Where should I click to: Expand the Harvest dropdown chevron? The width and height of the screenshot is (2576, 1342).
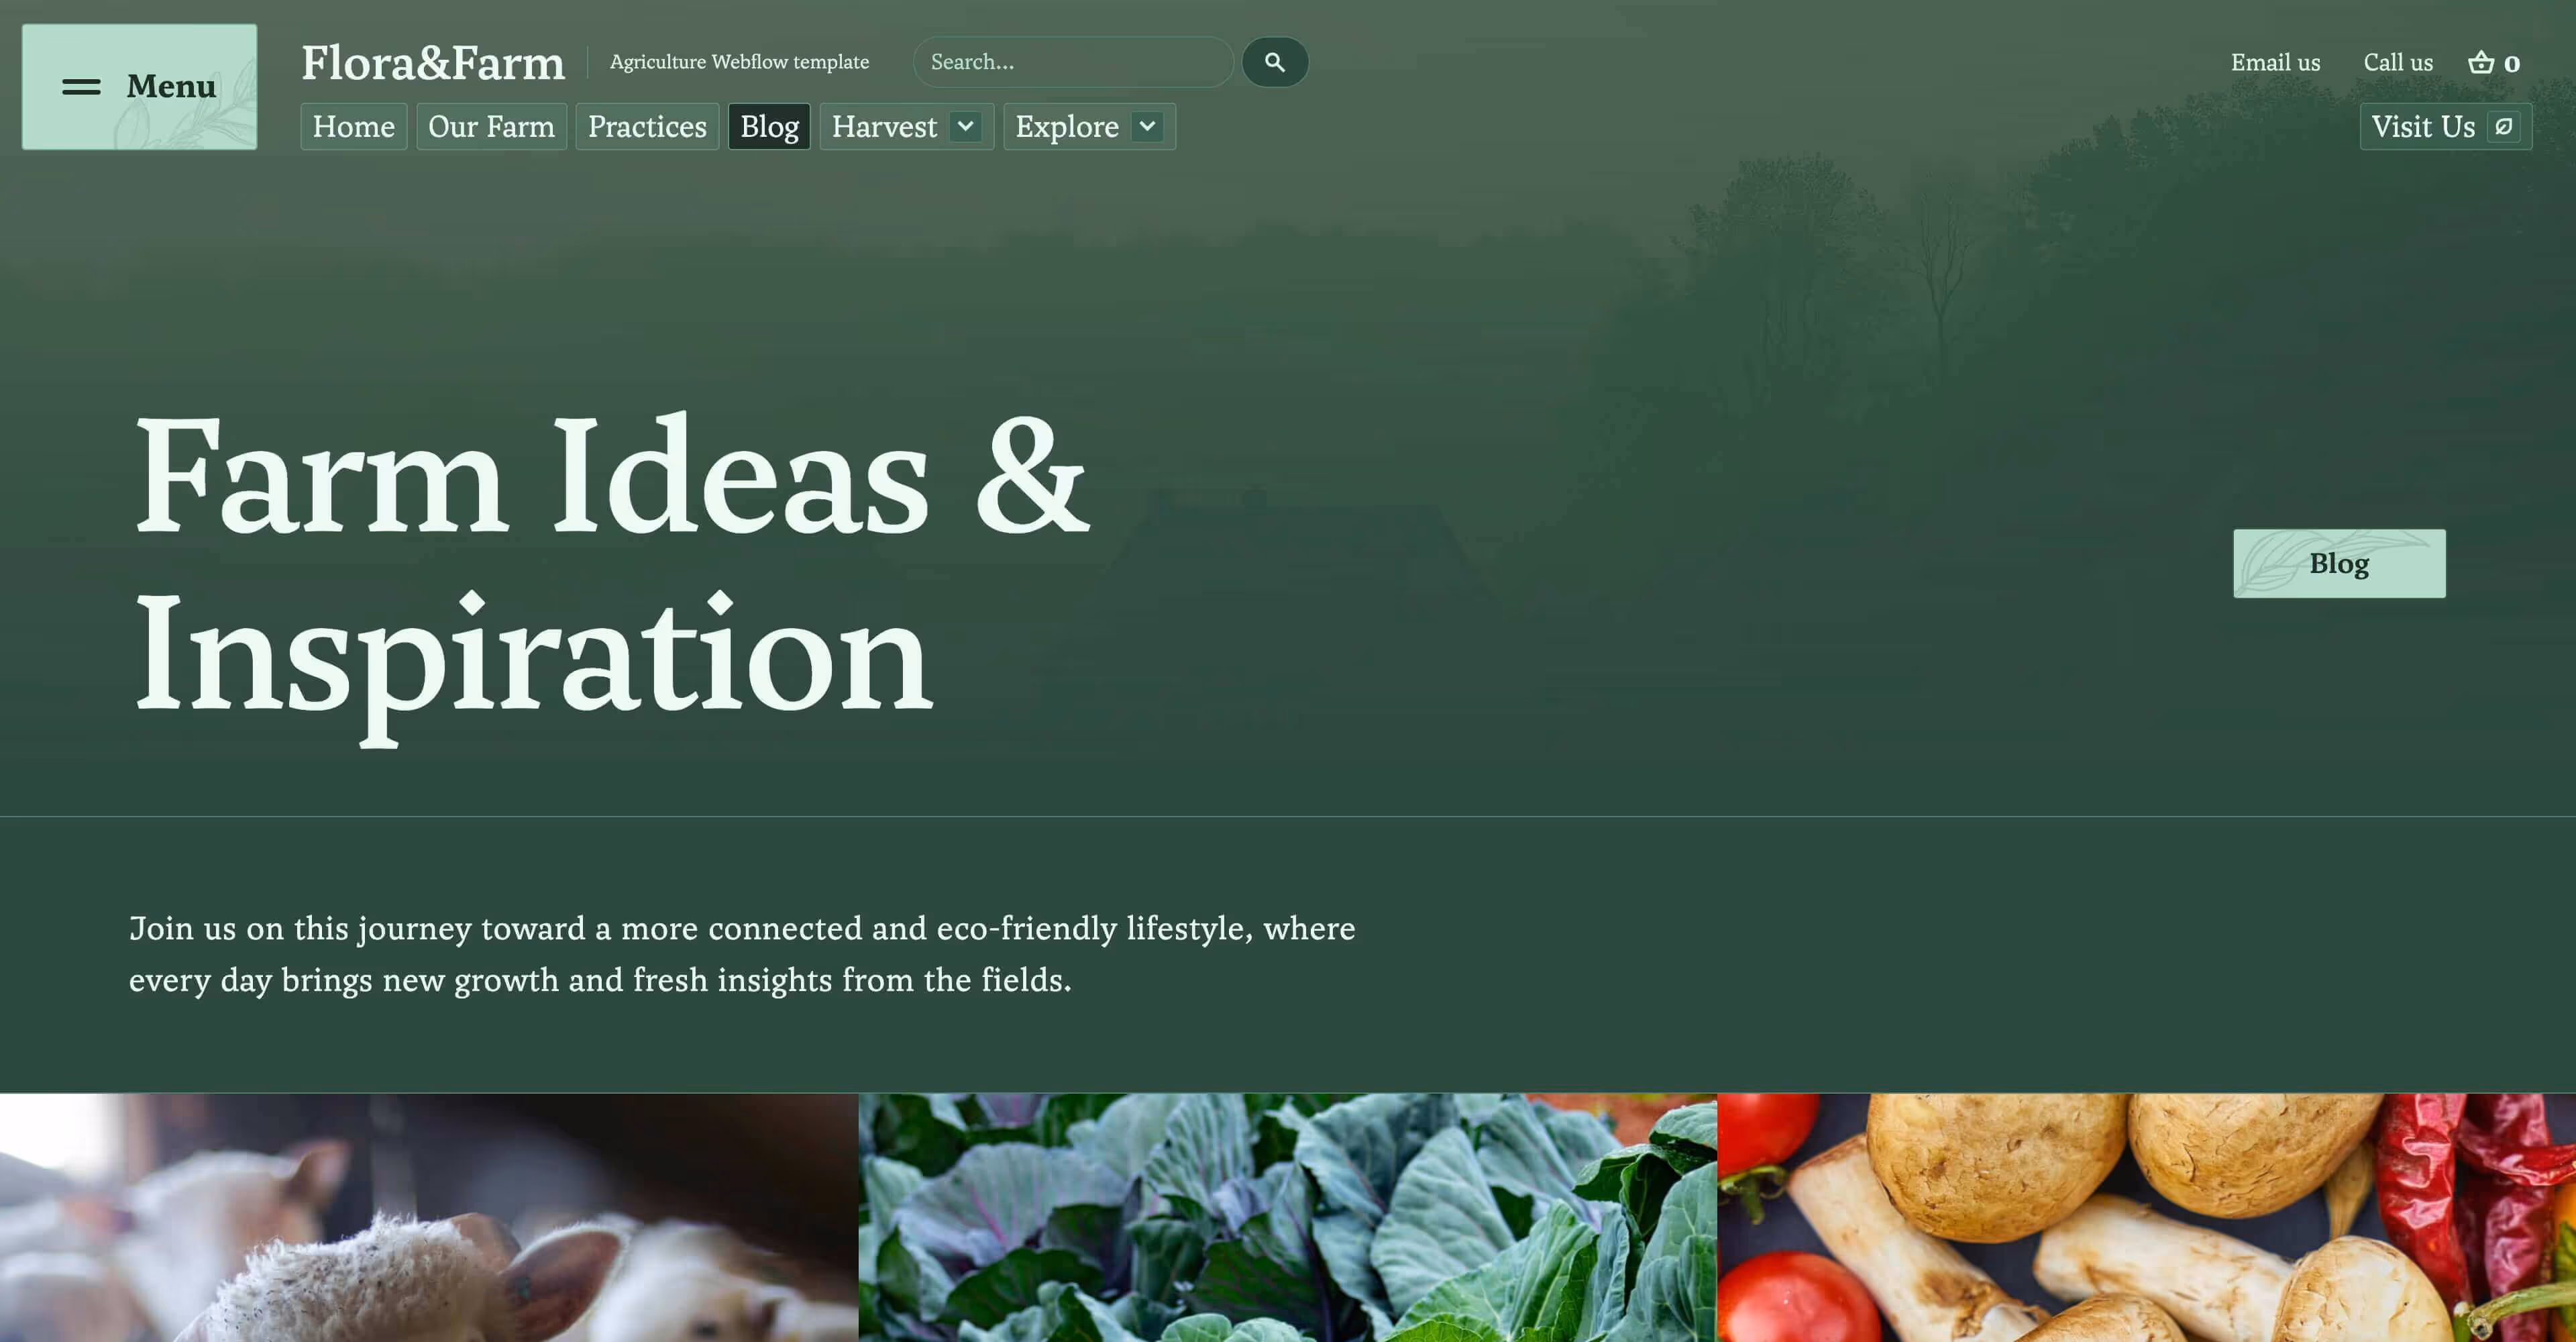(965, 126)
